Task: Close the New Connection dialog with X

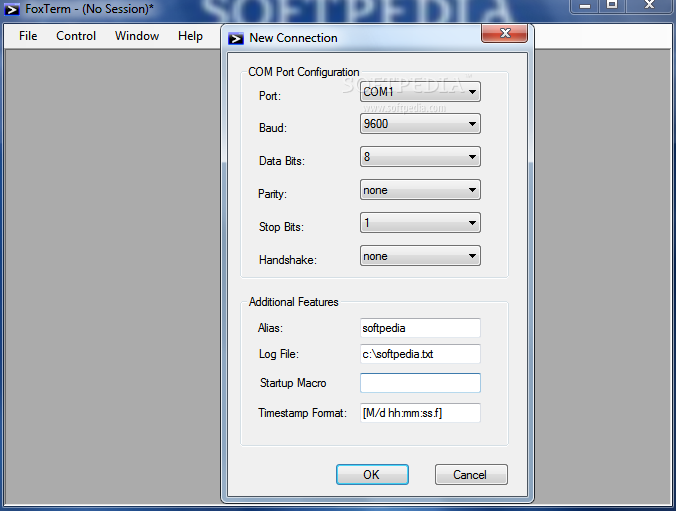Action: tap(504, 33)
